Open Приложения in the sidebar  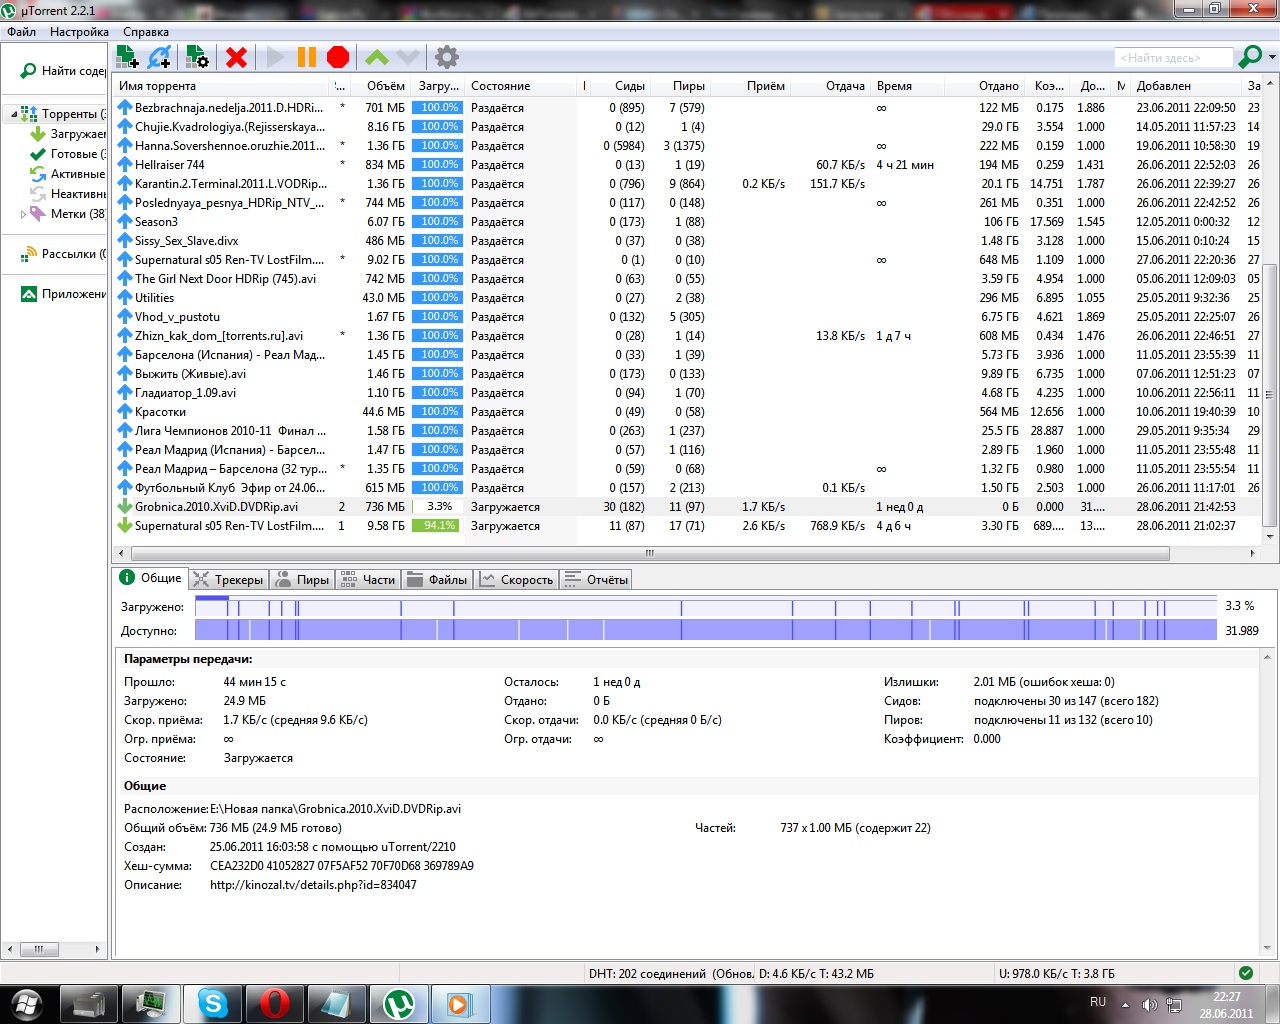click(63, 294)
